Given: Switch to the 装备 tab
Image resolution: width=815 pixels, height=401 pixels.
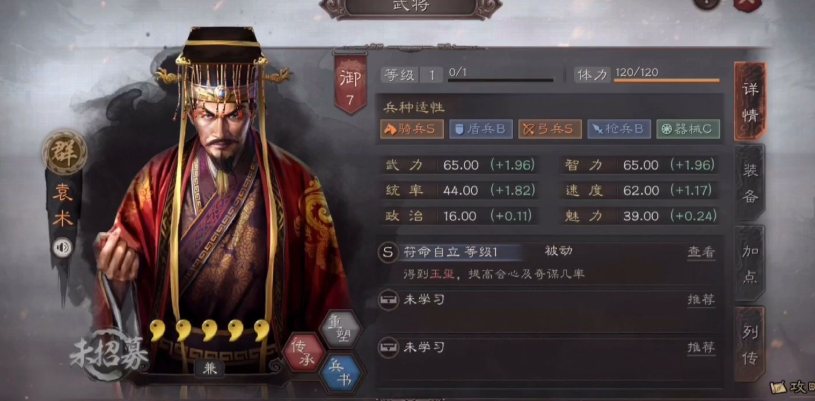Looking at the screenshot, I should tap(750, 184).
